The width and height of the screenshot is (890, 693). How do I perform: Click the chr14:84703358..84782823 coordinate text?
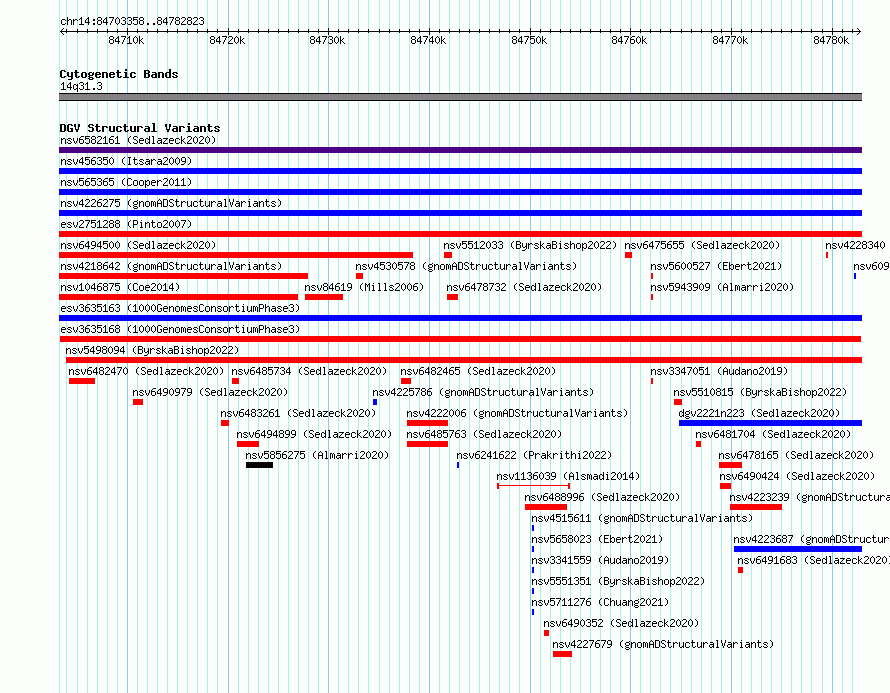tap(132, 21)
